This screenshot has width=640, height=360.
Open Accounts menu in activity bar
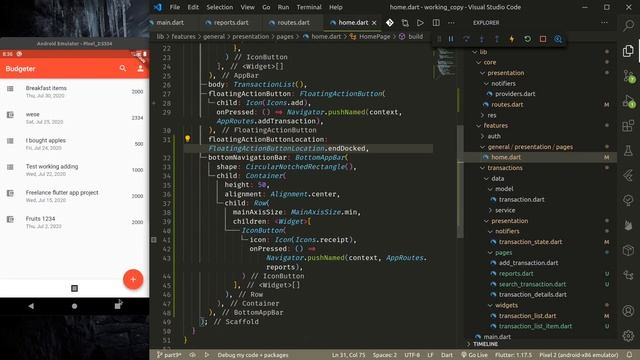[629, 311]
